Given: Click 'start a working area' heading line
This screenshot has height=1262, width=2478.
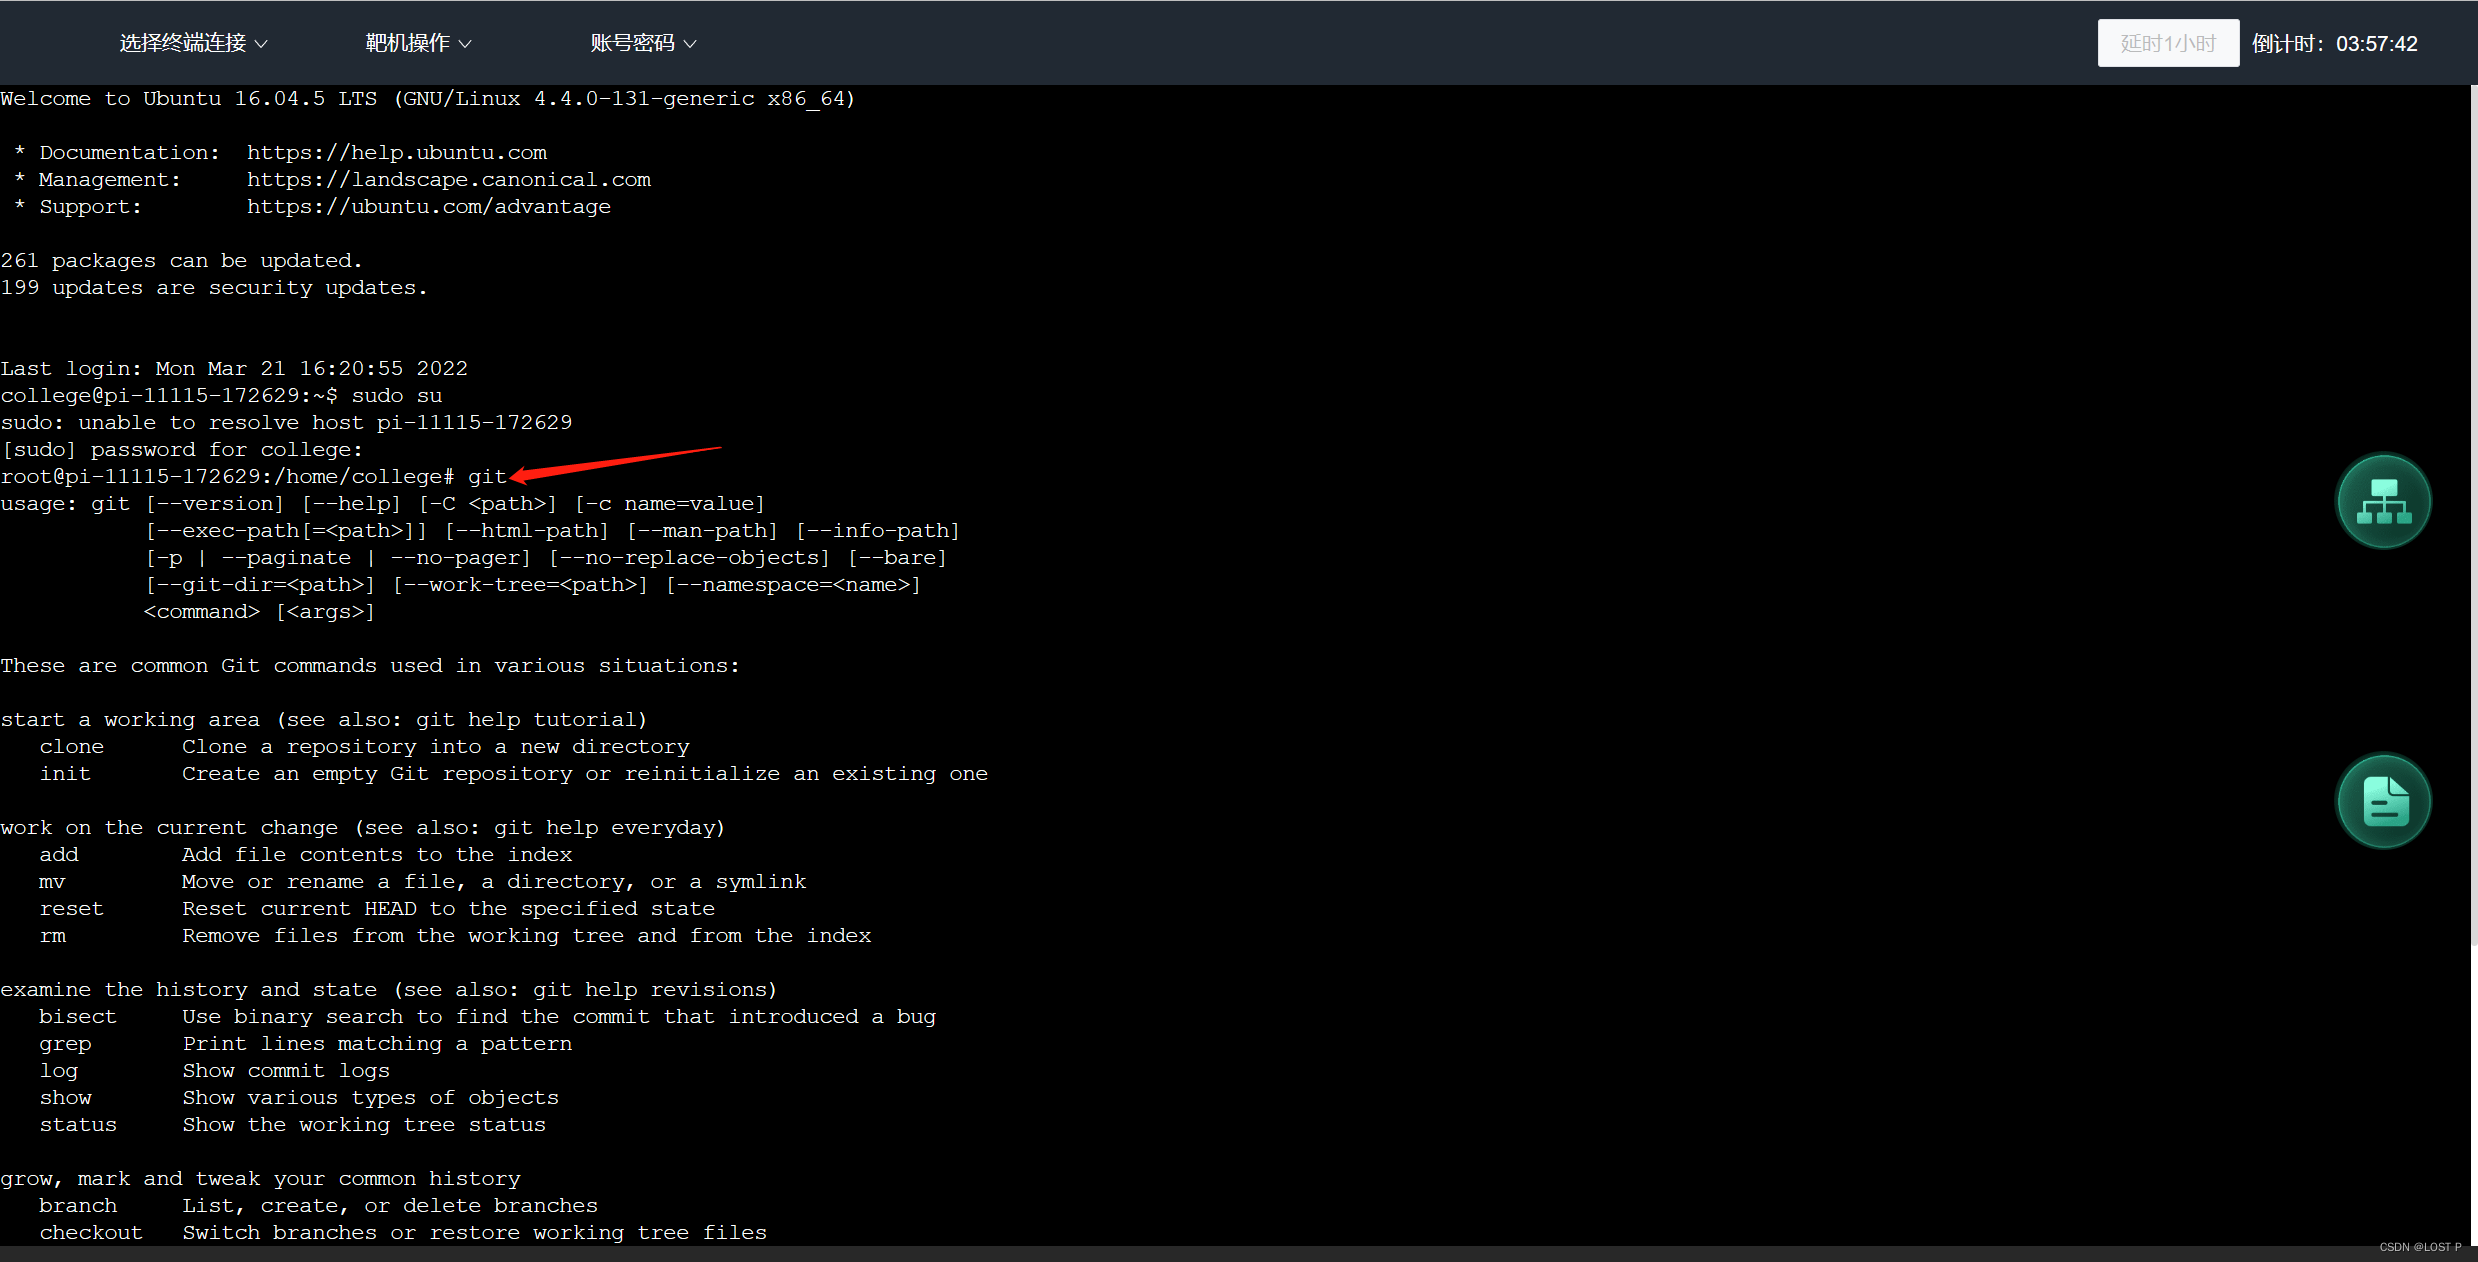Looking at the screenshot, I should click(324, 719).
